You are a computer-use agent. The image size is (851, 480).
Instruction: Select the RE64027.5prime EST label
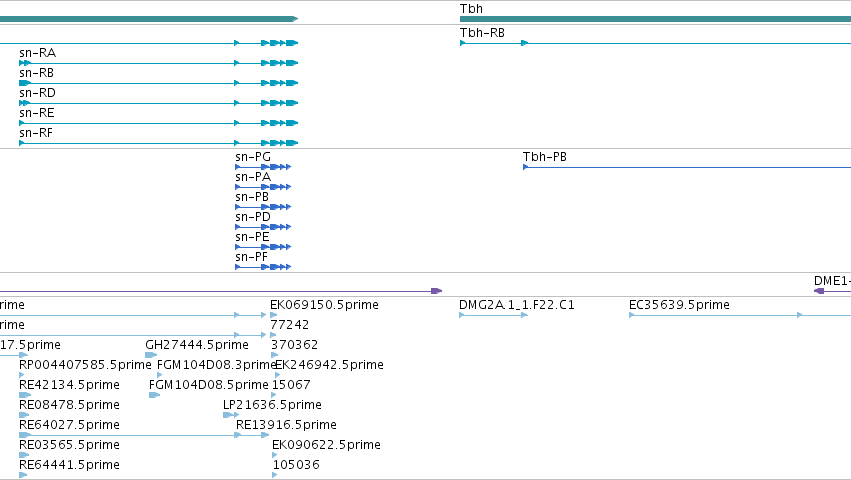click(x=69, y=425)
